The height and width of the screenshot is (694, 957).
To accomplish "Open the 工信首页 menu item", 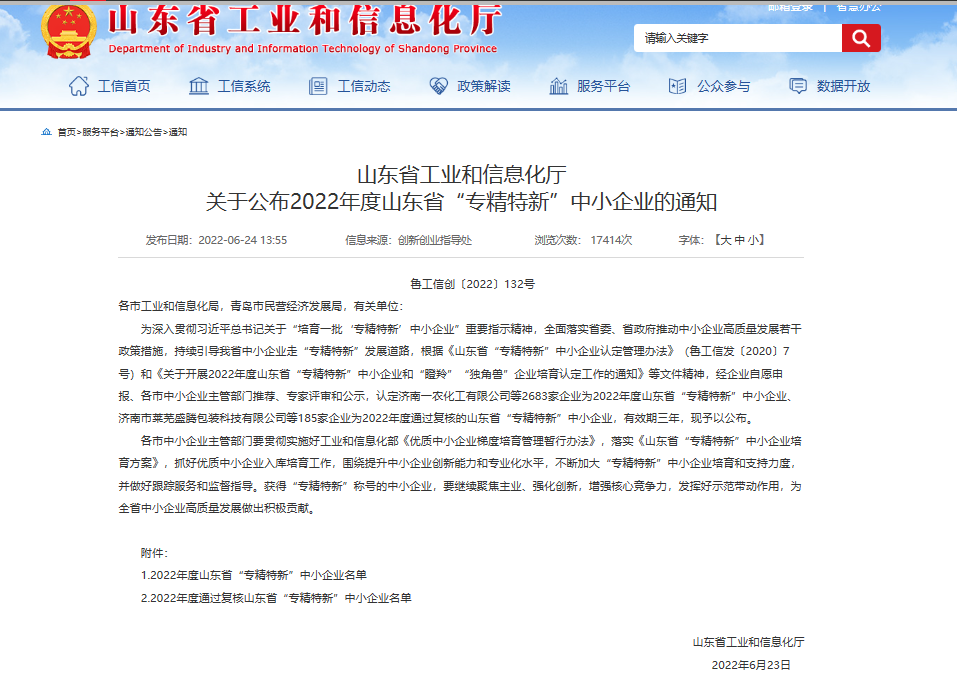I will point(124,86).
